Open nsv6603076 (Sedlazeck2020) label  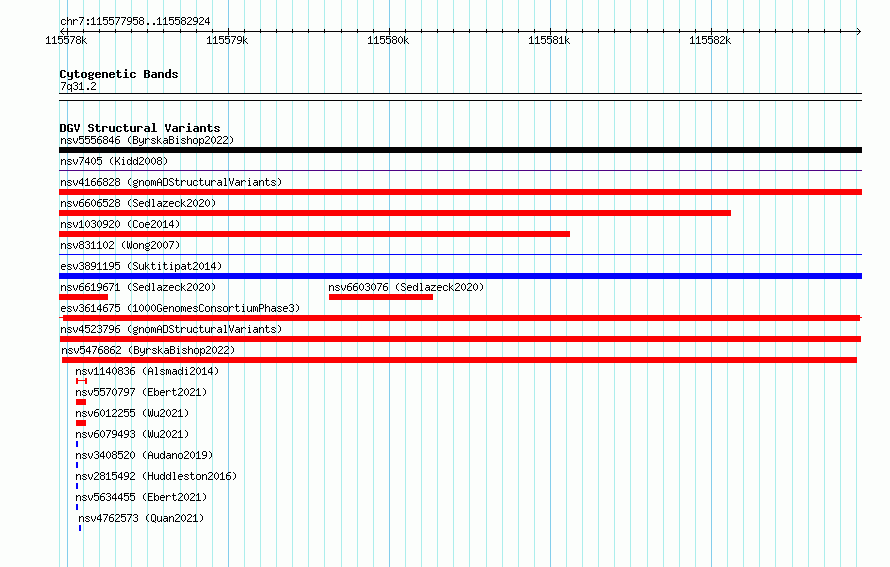[x=406, y=287]
